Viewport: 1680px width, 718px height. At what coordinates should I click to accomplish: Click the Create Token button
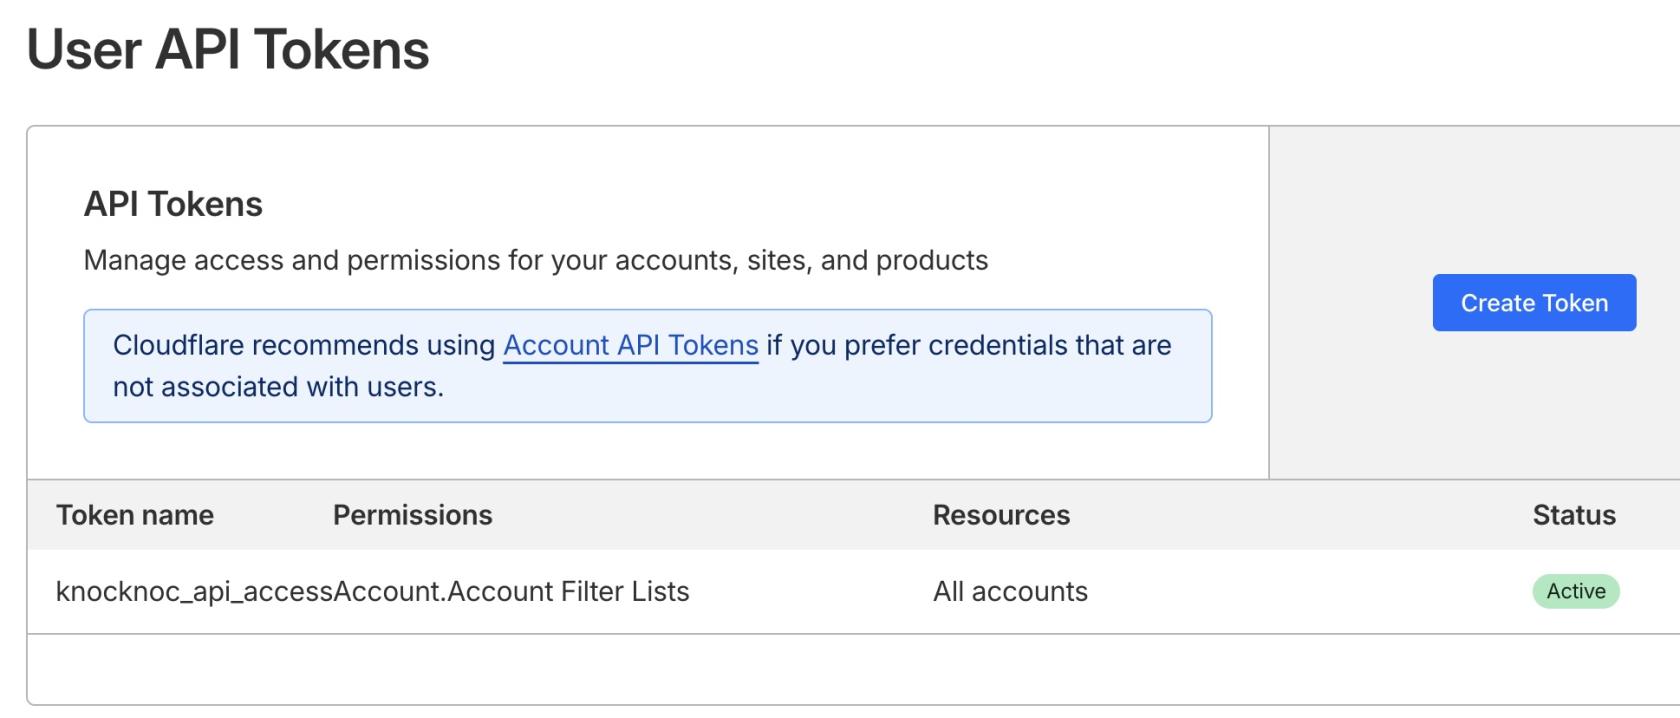[1534, 303]
